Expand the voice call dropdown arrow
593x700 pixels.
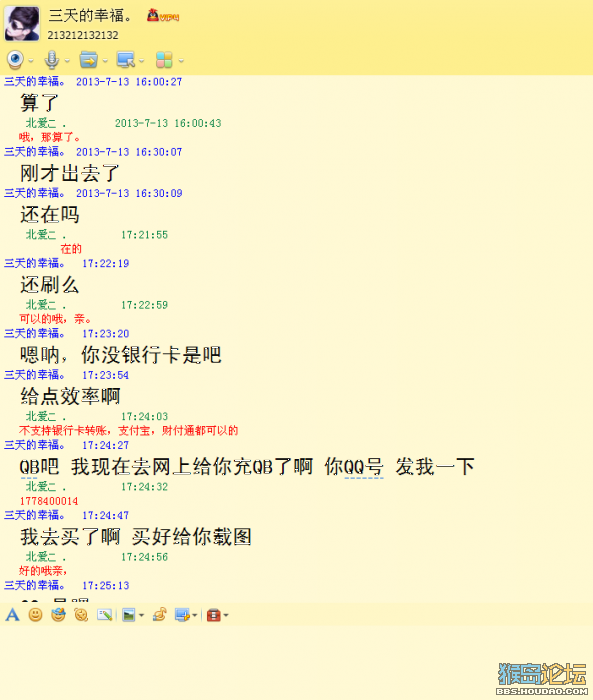point(67,61)
